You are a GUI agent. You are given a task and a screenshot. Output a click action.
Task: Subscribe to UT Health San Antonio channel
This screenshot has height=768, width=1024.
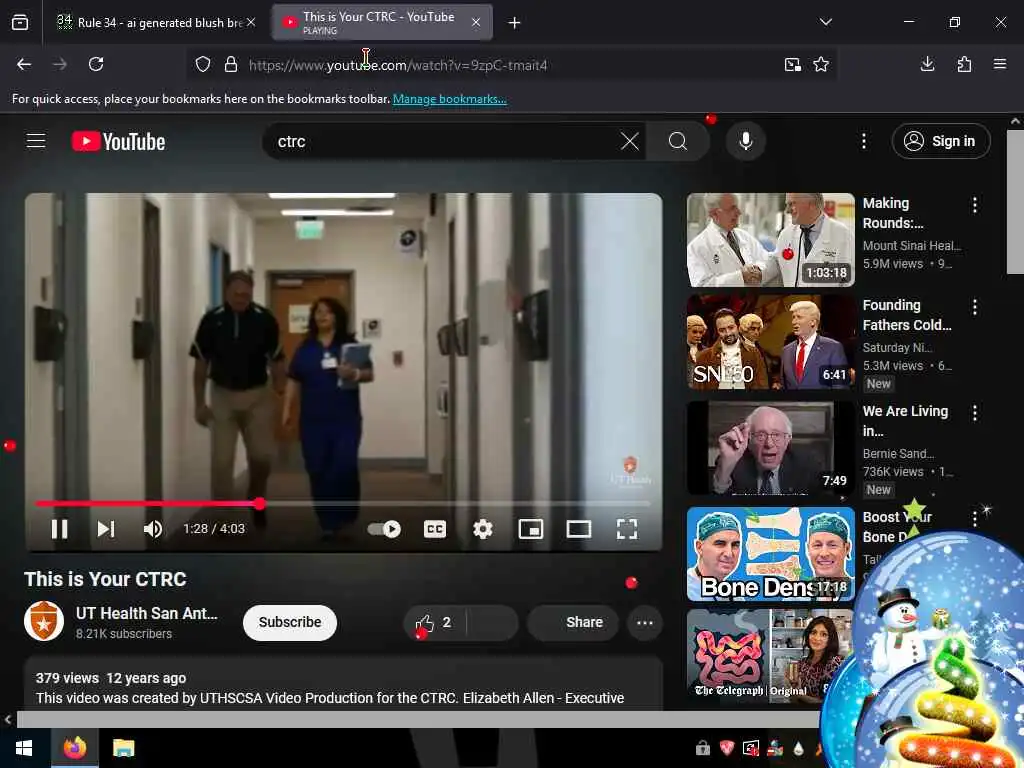[290, 622]
